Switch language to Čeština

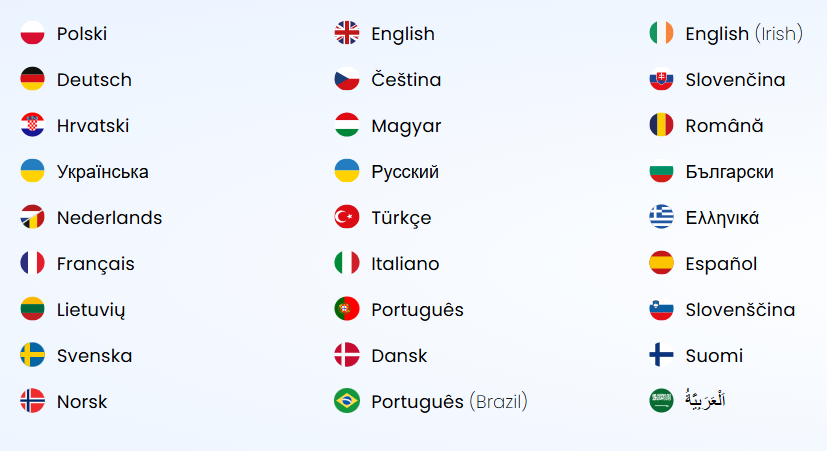406,79
